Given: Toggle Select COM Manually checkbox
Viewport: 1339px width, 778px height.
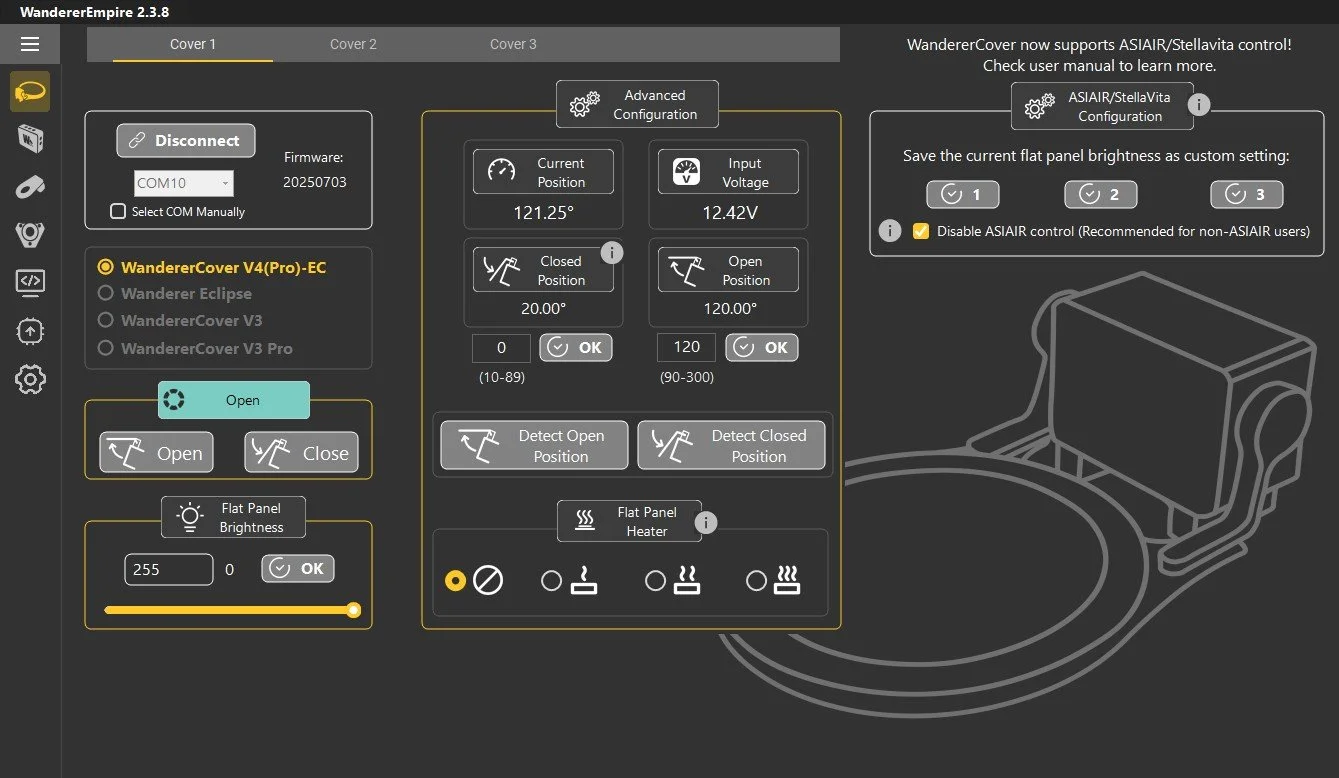Looking at the screenshot, I should [118, 211].
